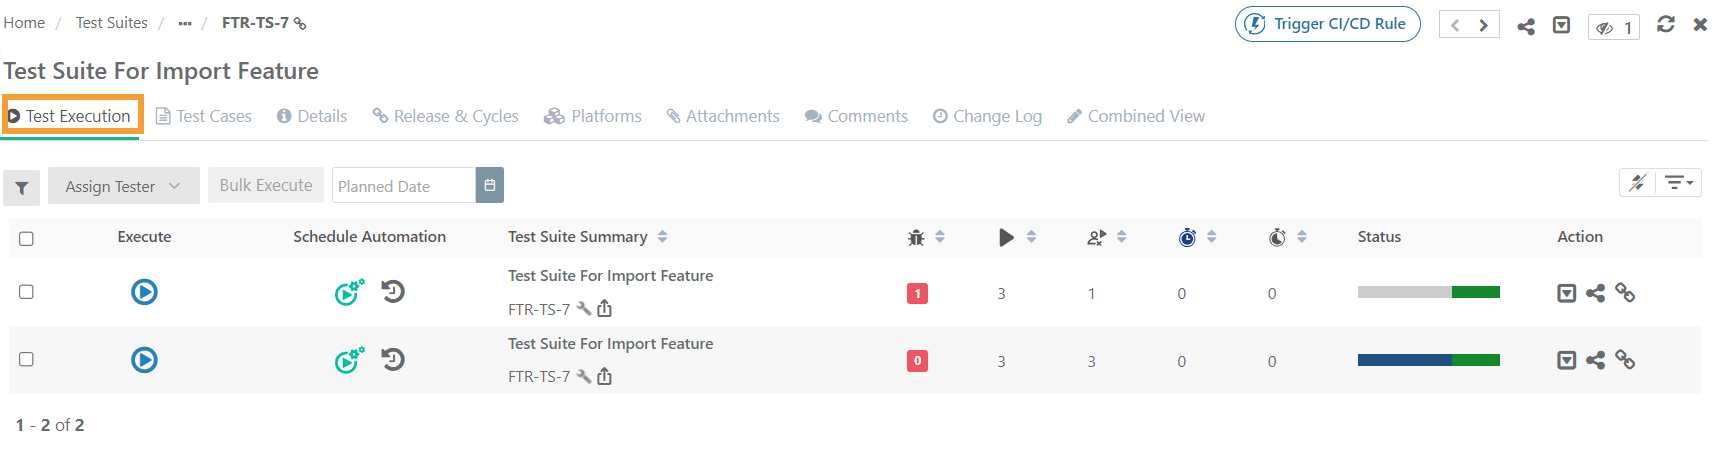Sort by Test Suite Summary column
1721x456 pixels.
click(x=662, y=237)
